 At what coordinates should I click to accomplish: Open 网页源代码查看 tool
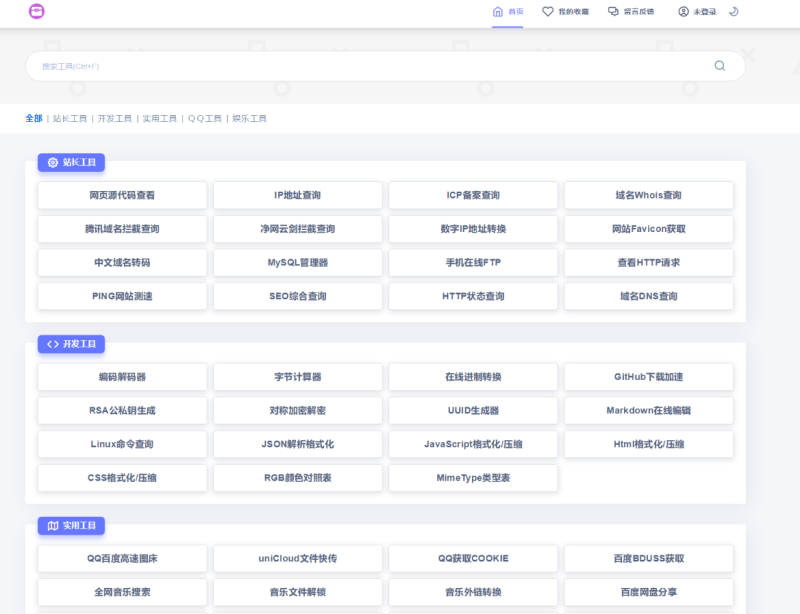(122, 195)
